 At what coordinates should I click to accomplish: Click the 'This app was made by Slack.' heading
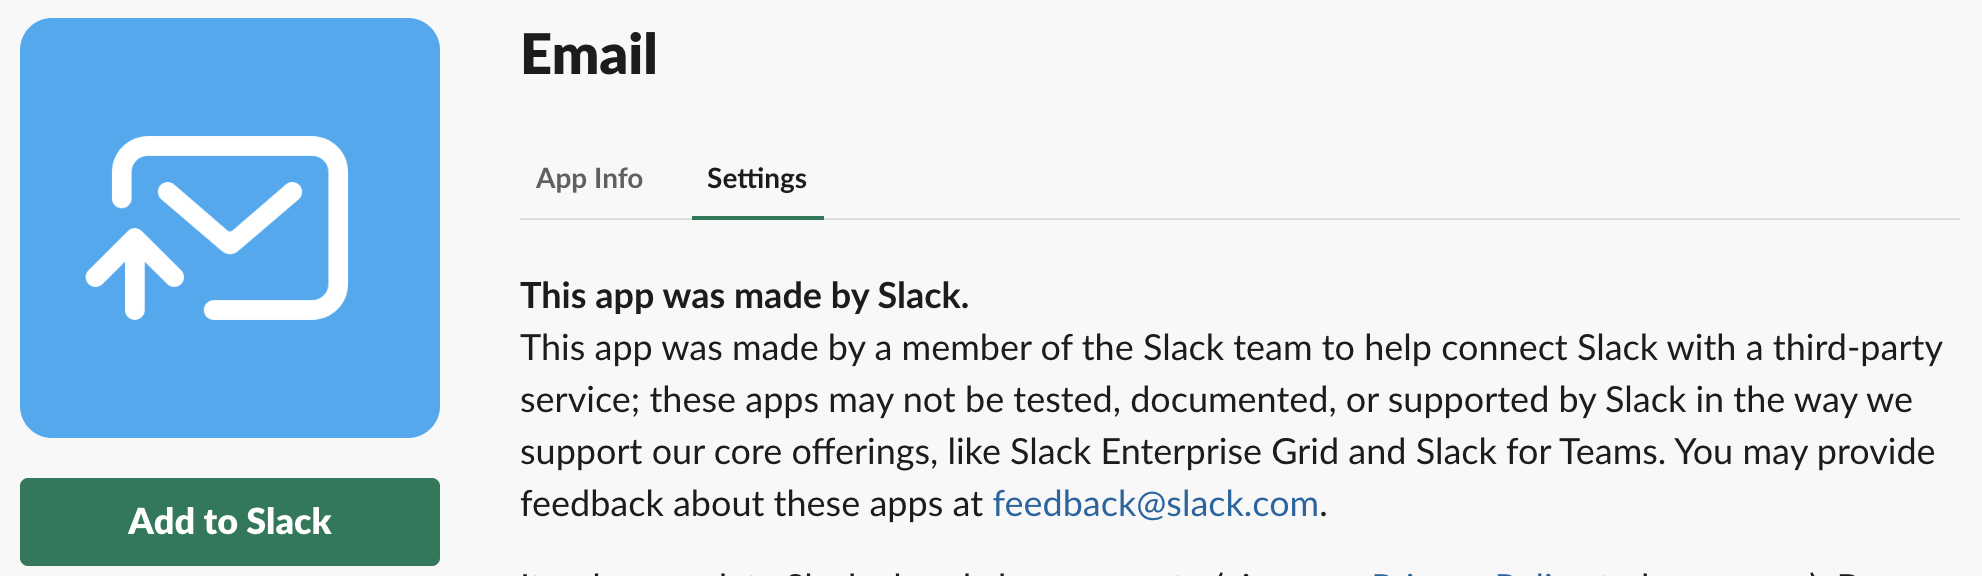click(x=744, y=296)
